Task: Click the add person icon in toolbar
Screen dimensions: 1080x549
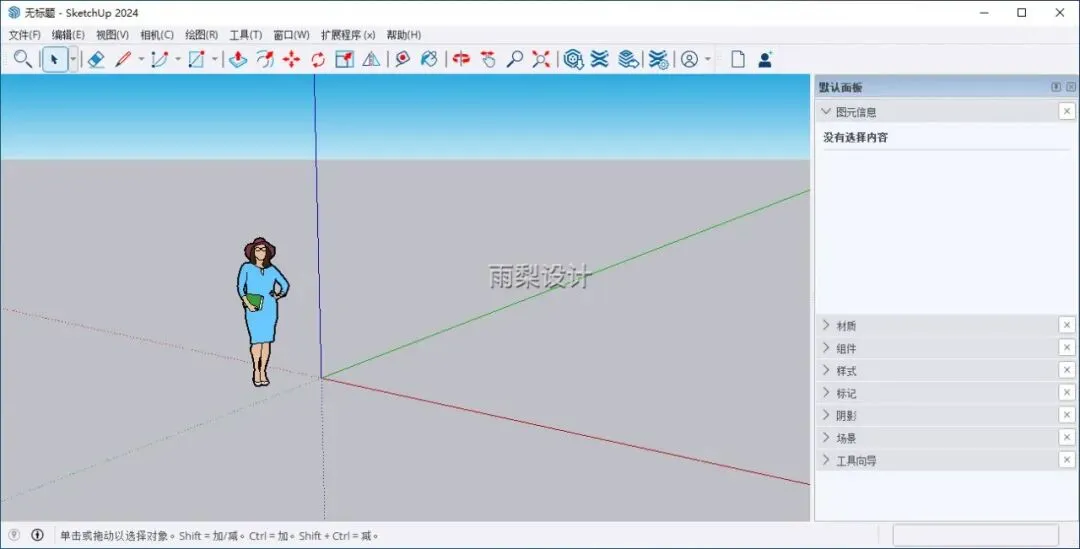Action: (x=765, y=59)
